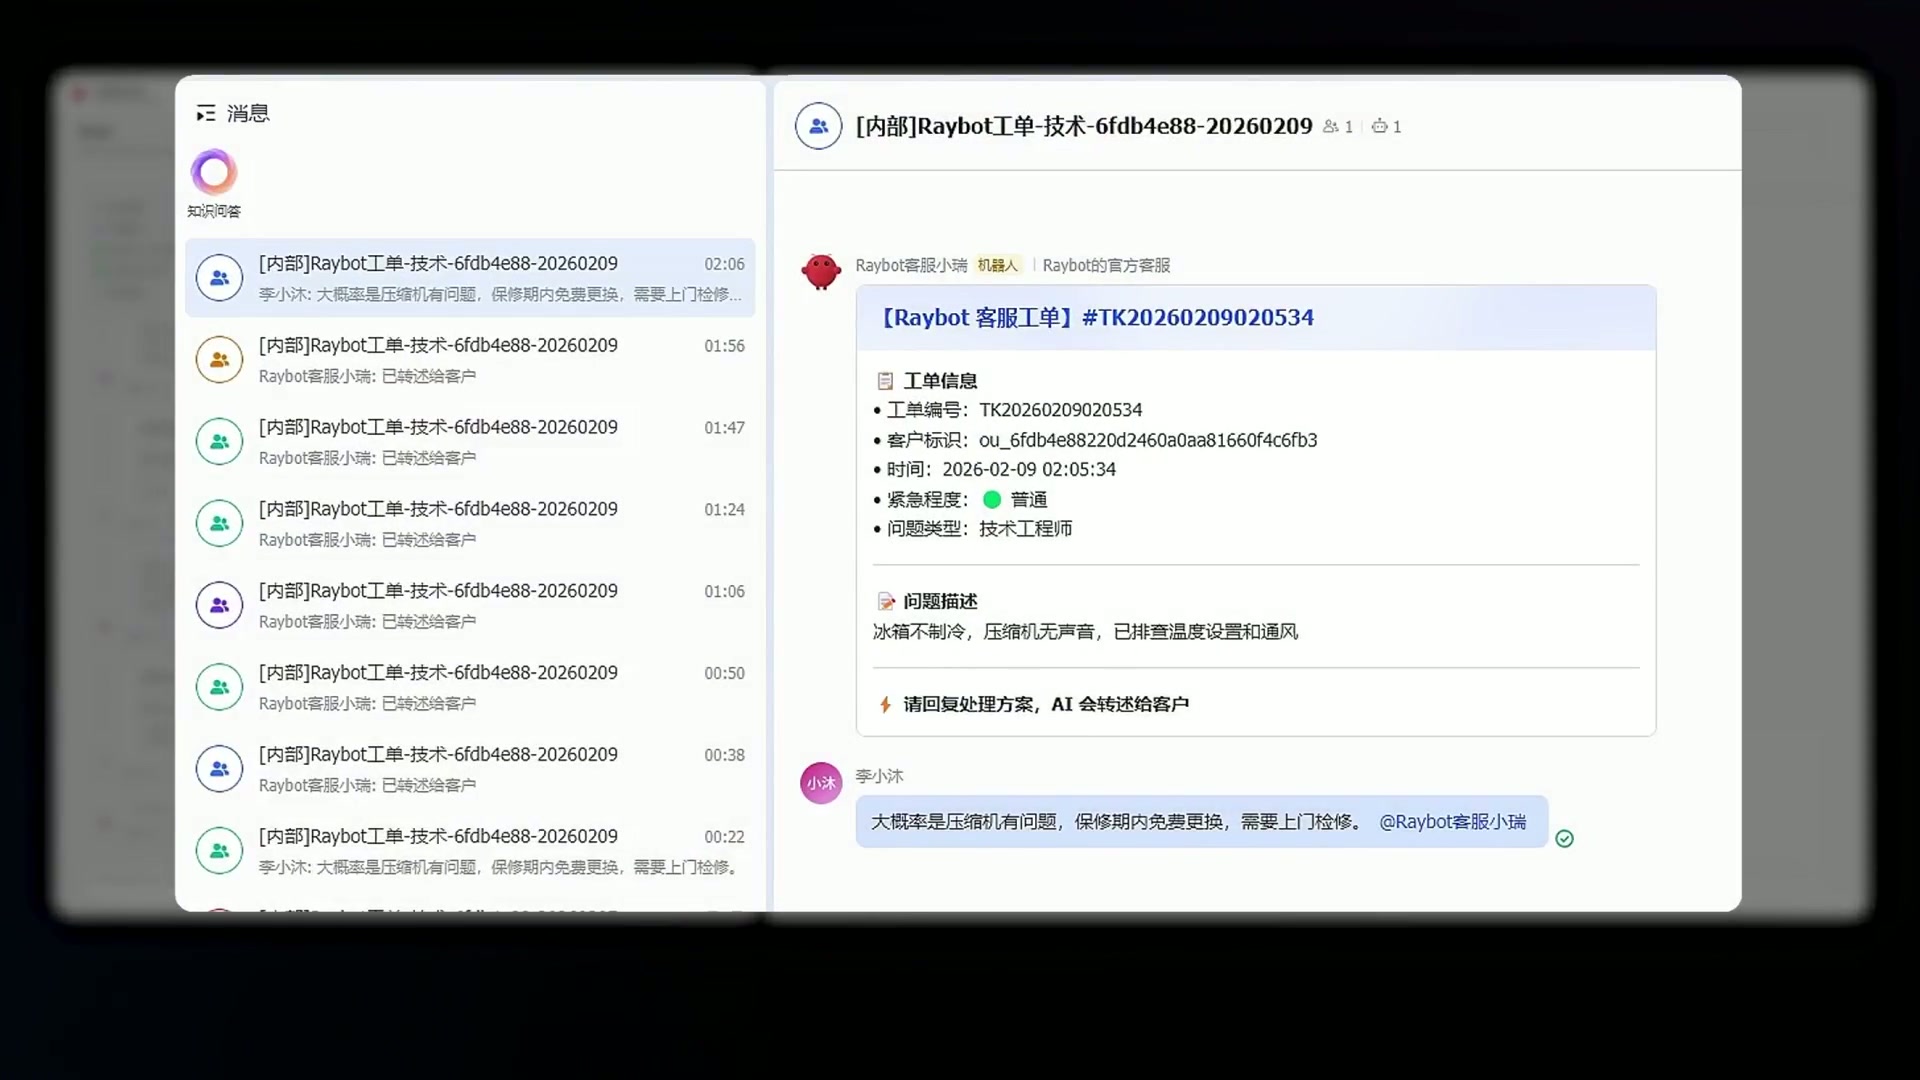Viewport: 1920px width, 1080px height.
Task: Click the 机器人 tag next to sender
Action: click(997, 265)
